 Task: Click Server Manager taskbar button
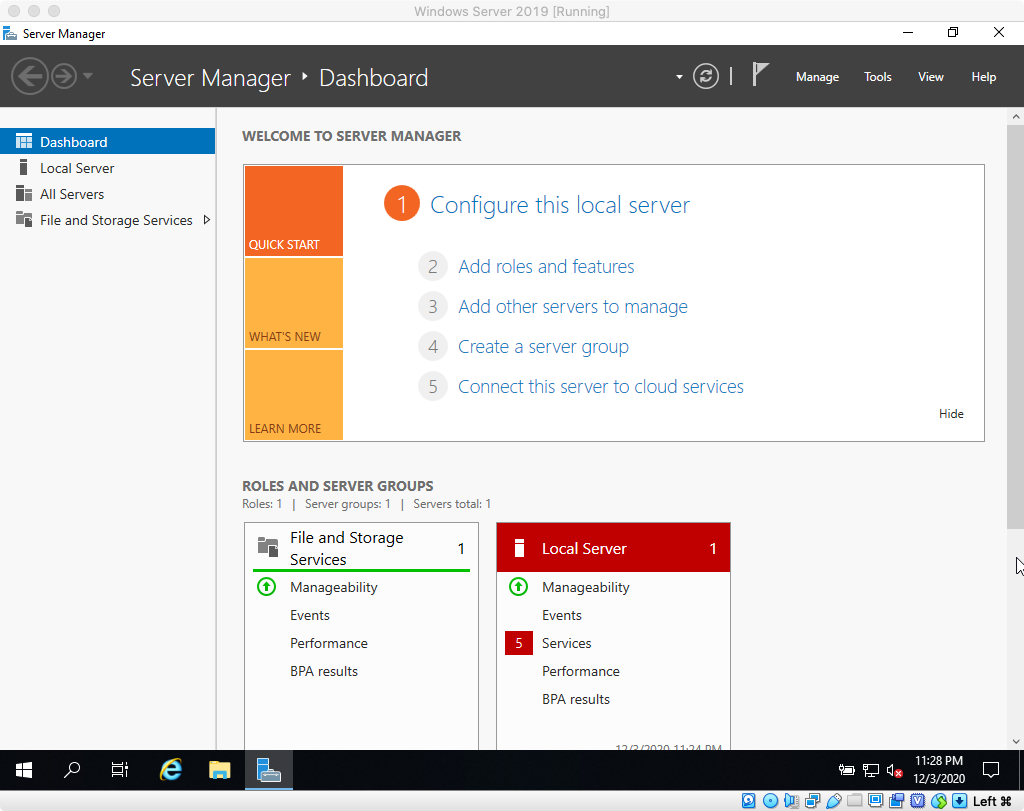pos(269,770)
